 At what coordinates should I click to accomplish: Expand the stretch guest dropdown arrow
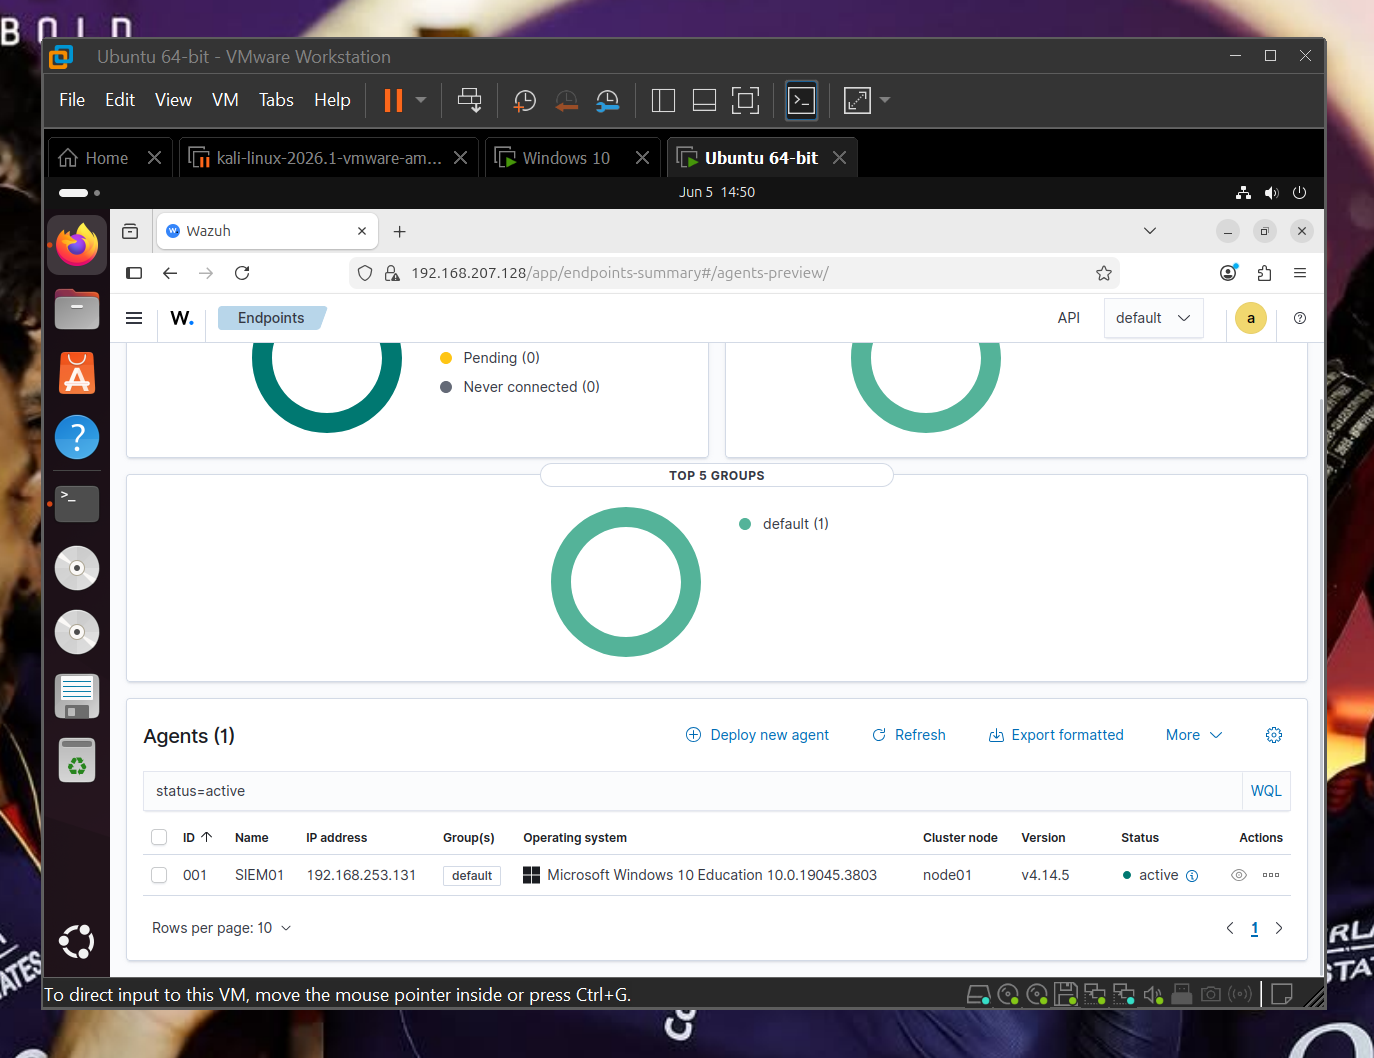point(885,100)
